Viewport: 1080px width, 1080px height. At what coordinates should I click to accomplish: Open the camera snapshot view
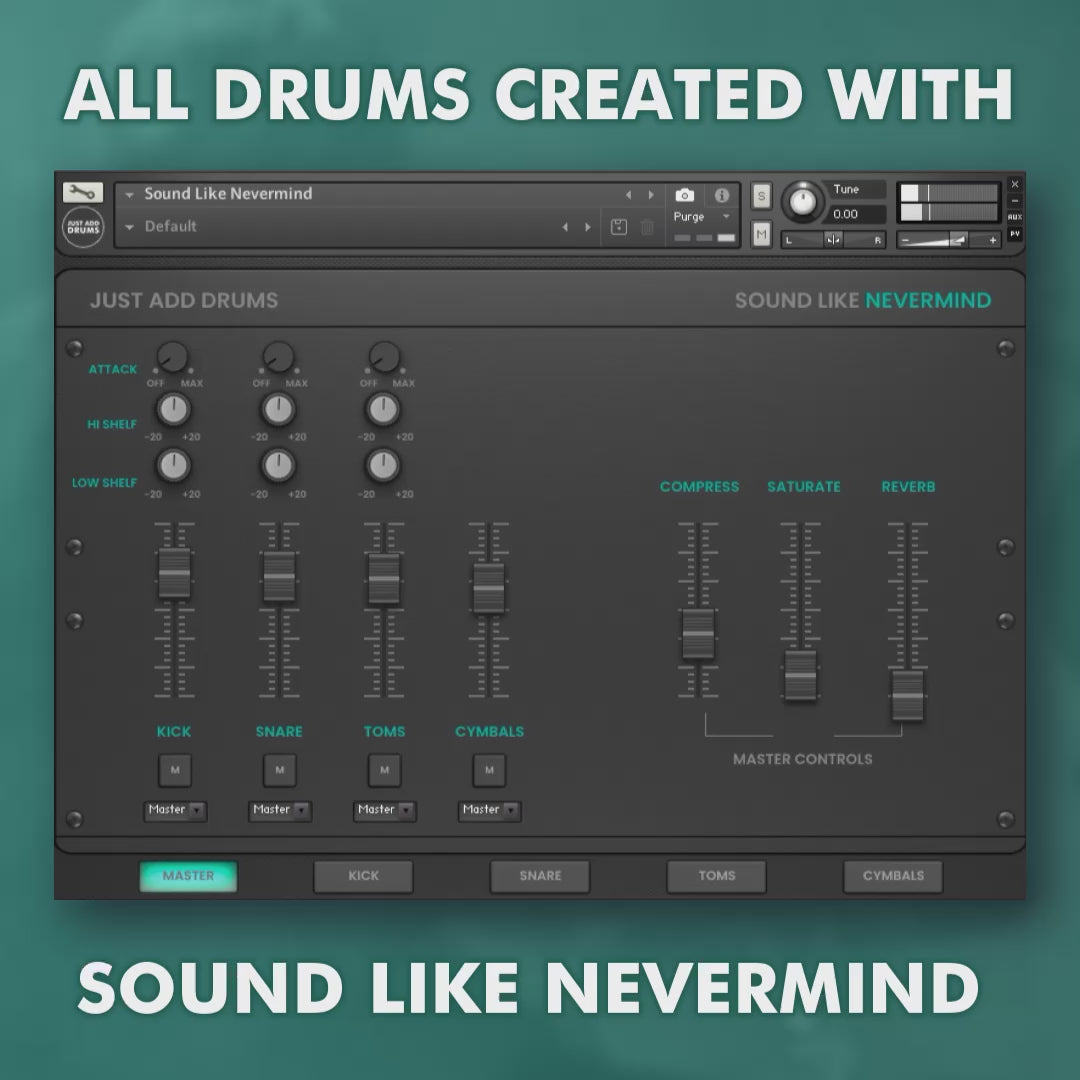tap(684, 195)
